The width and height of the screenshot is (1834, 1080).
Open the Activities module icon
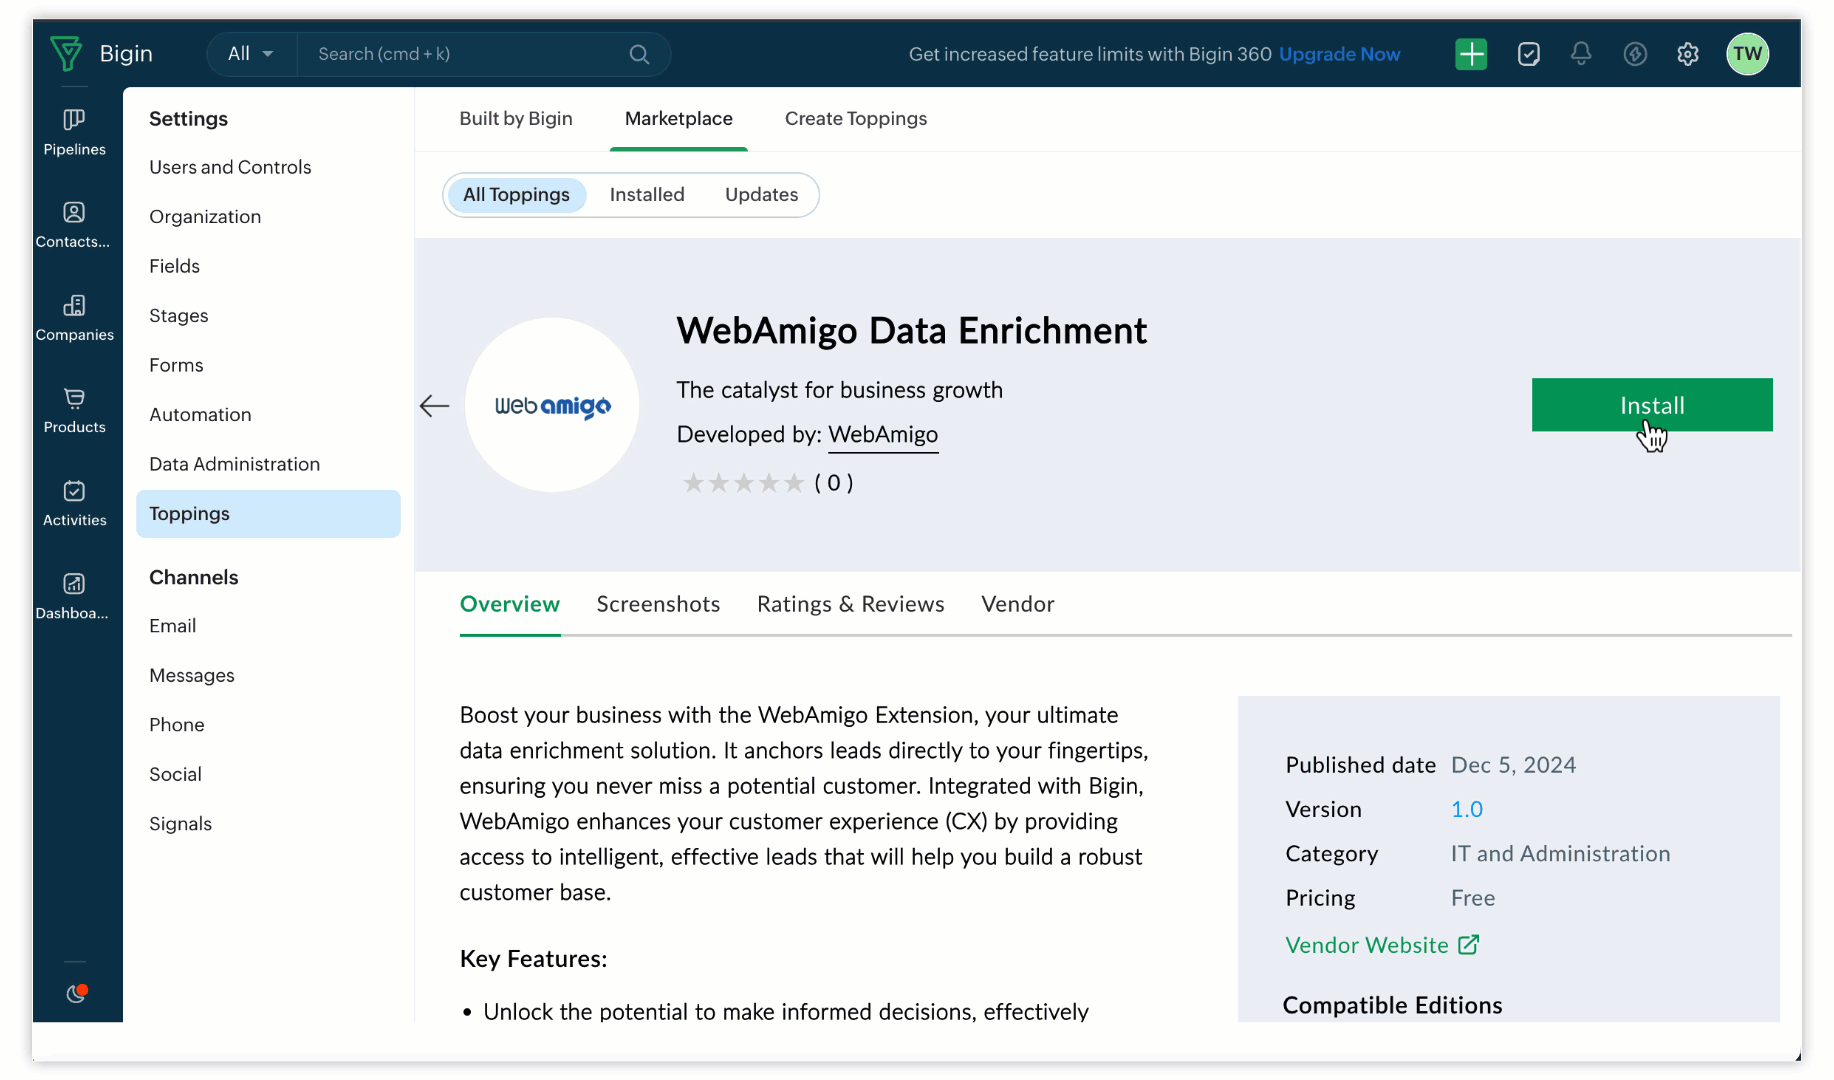pyautogui.click(x=74, y=503)
